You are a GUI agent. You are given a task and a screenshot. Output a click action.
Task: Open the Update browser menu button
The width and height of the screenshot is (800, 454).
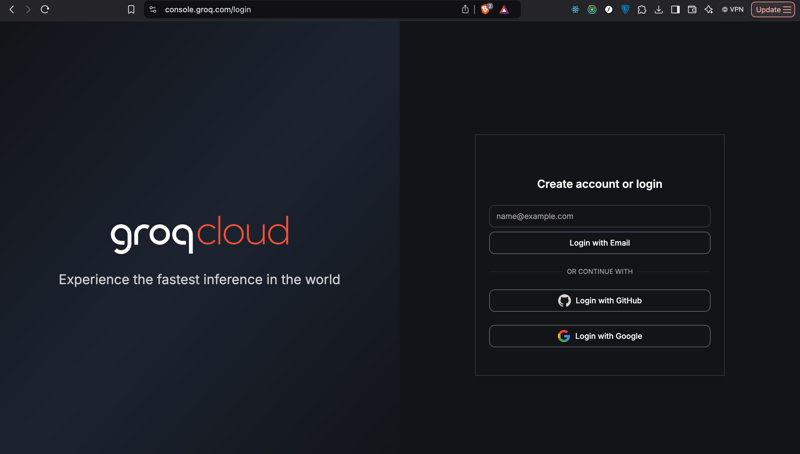pyautogui.click(x=773, y=9)
